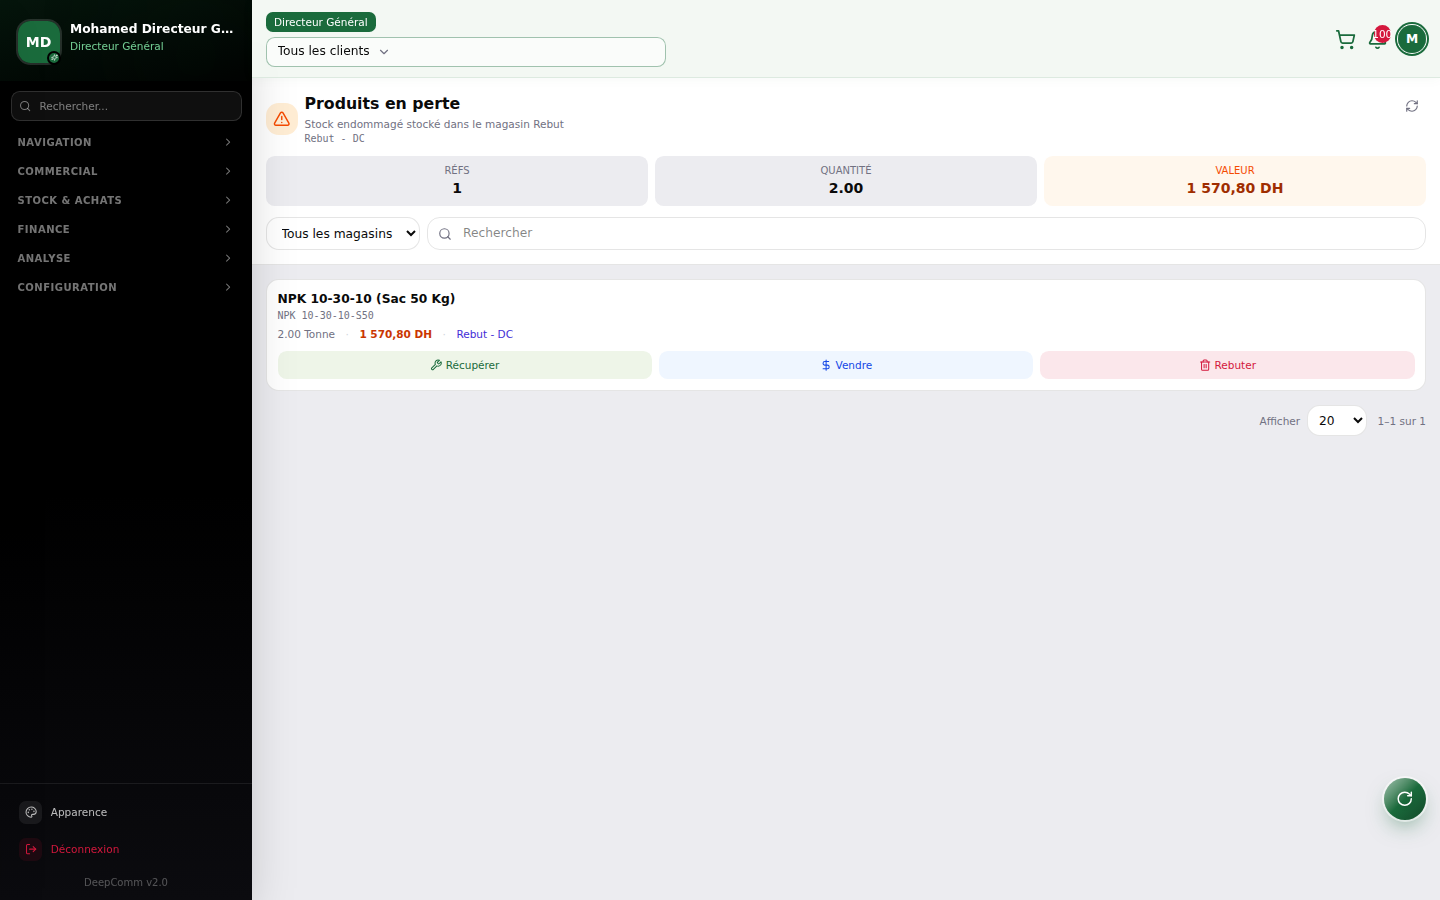Click the red 1 570,80 DH row value
This screenshot has height=900, width=1440.
[396, 335]
